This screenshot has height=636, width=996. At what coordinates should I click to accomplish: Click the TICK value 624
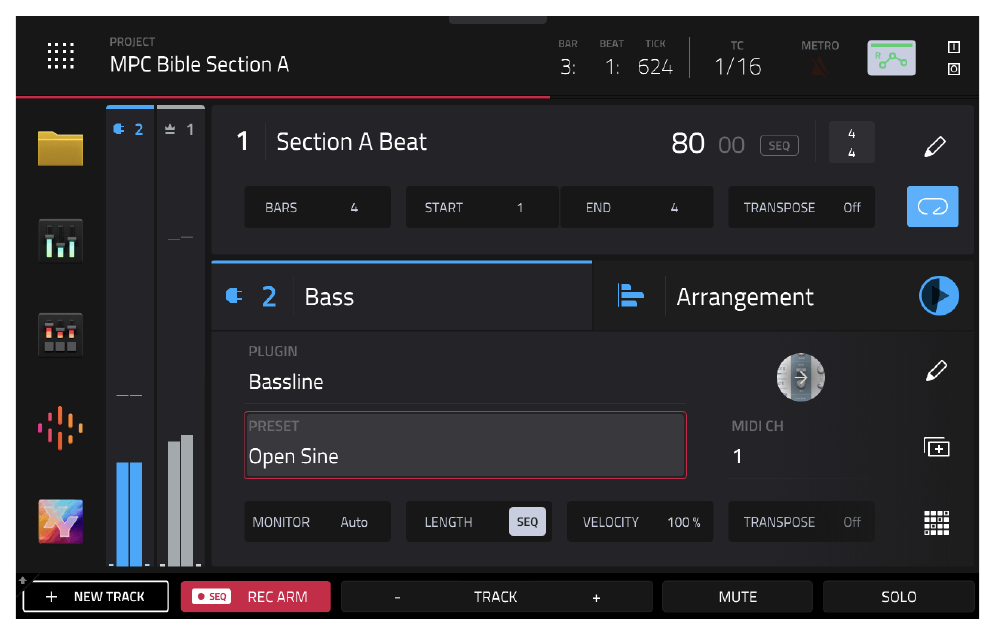(655, 67)
